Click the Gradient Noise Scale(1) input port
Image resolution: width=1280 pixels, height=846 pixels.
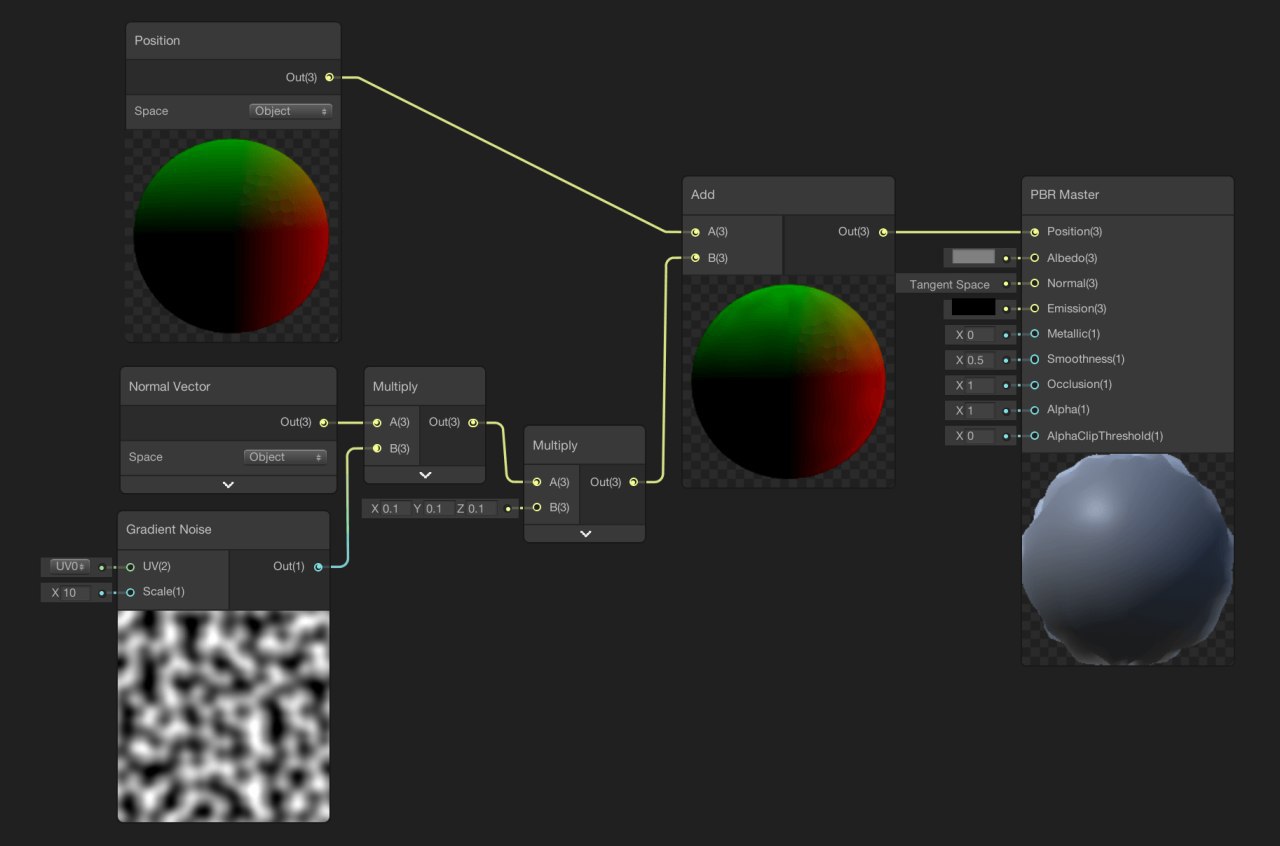pyautogui.click(x=130, y=592)
